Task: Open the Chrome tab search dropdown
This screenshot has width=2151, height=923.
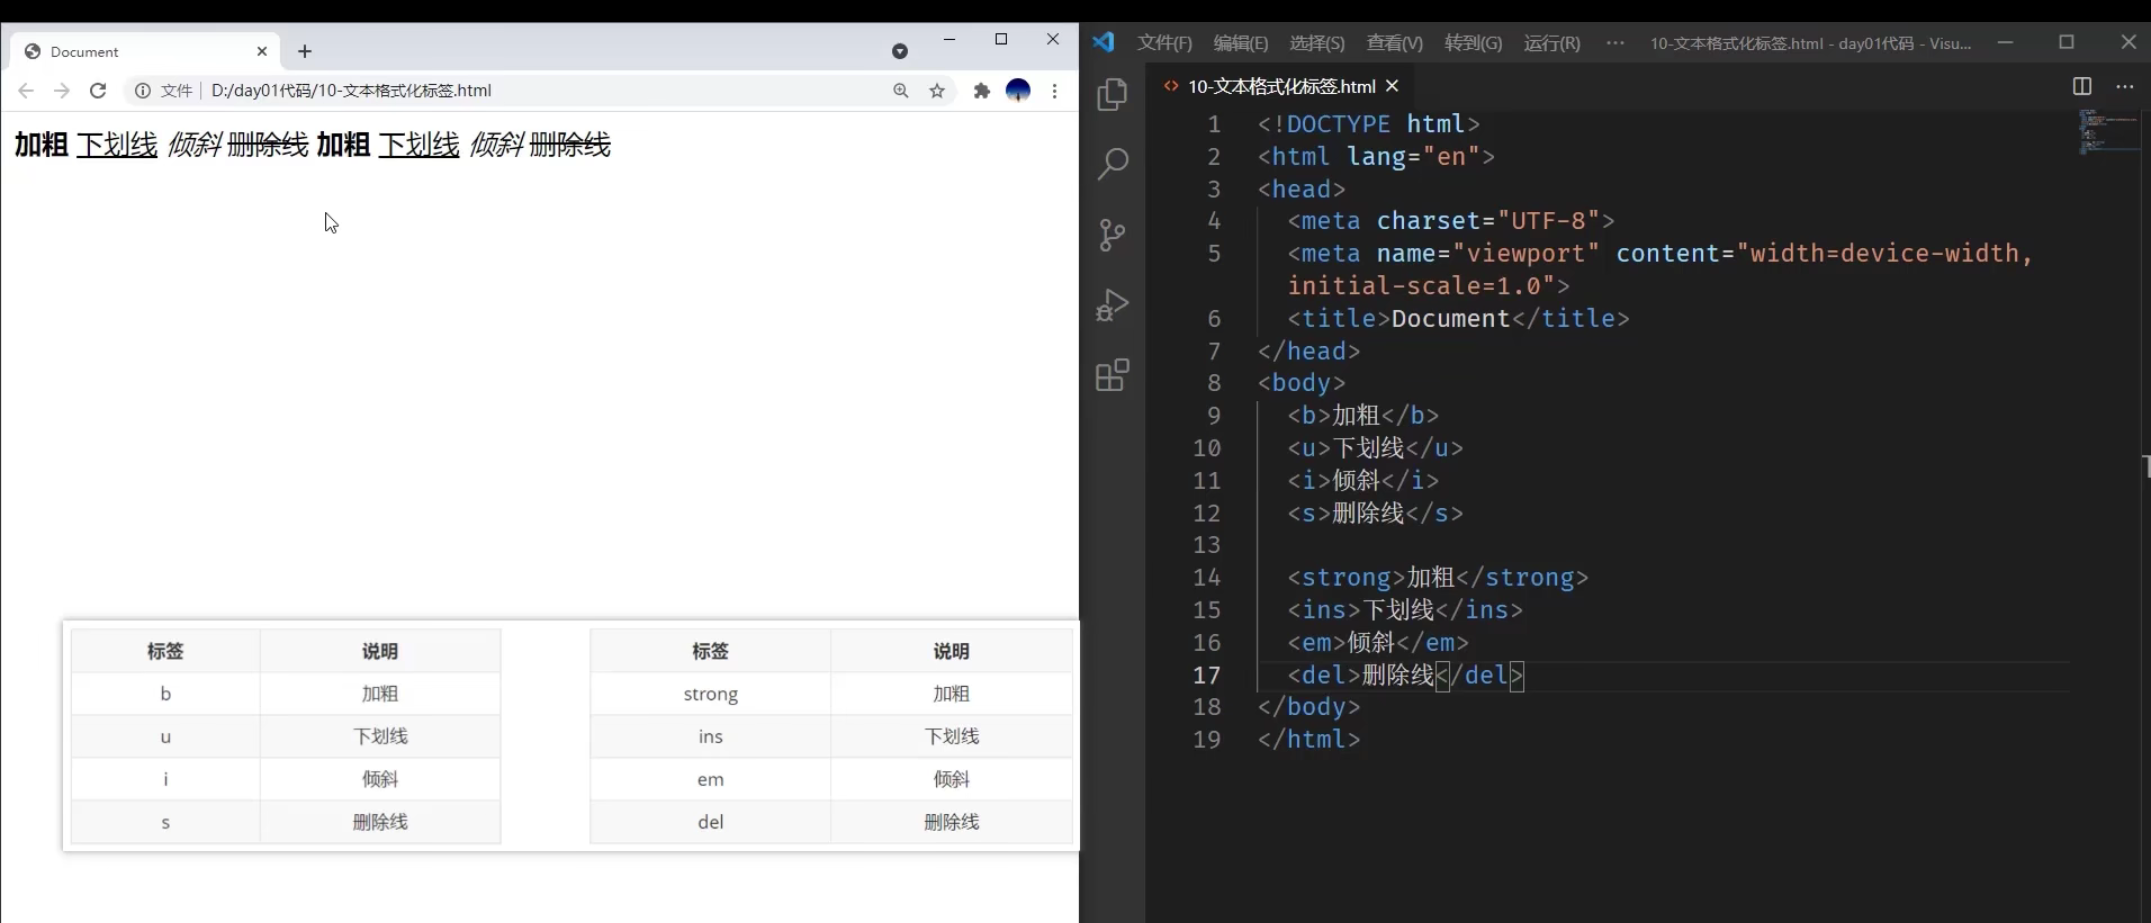Action: click(x=900, y=51)
